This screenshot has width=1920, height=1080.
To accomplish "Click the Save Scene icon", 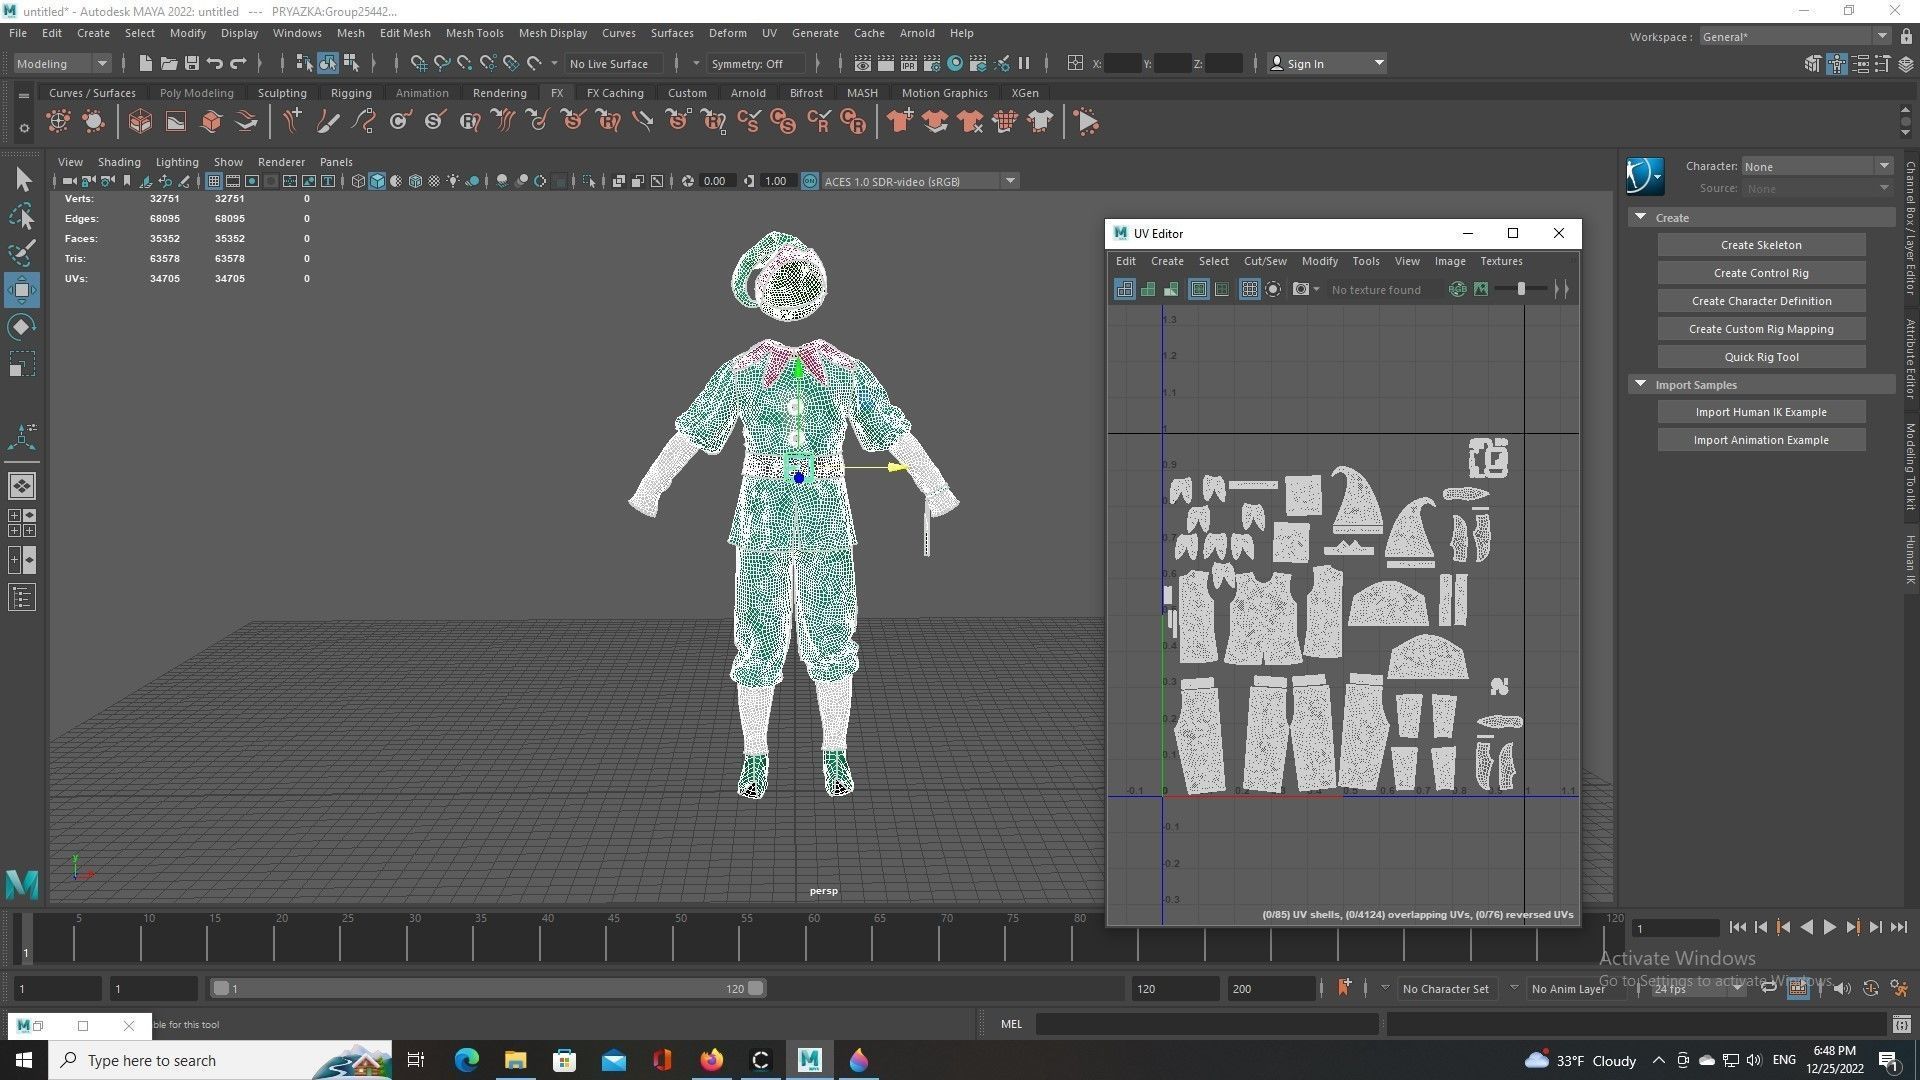I will pyautogui.click(x=191, y=63).
